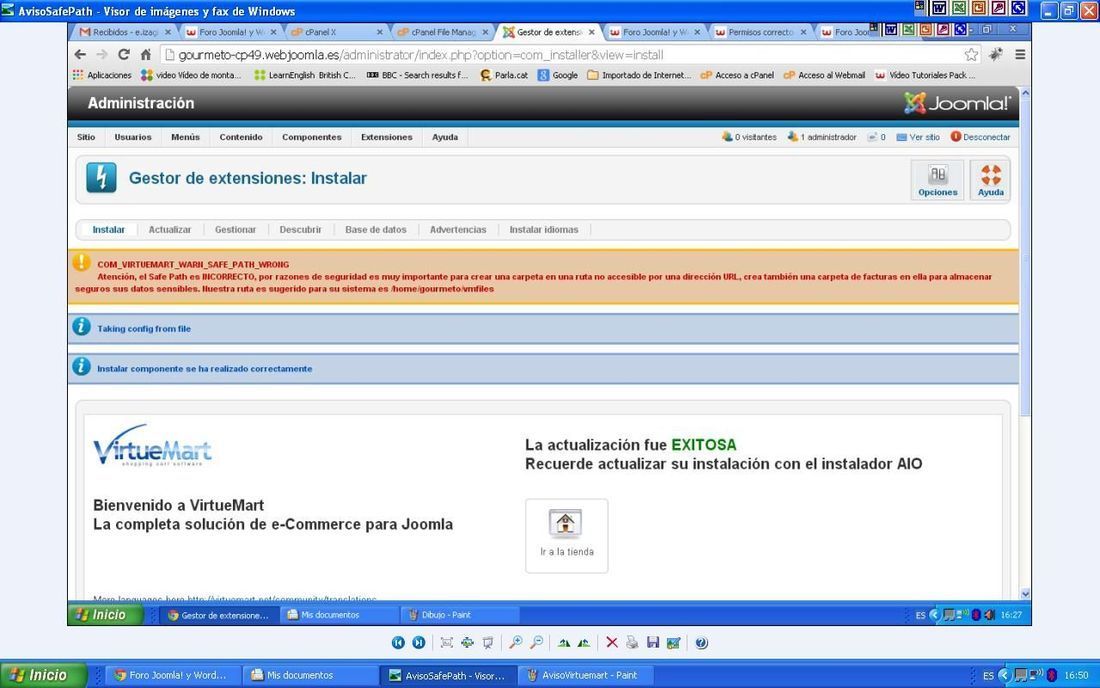The width and height of the screenshot is (1100, 688).
Task: Switch to the Base de datos tab
Action: click(x=375, y=230)
